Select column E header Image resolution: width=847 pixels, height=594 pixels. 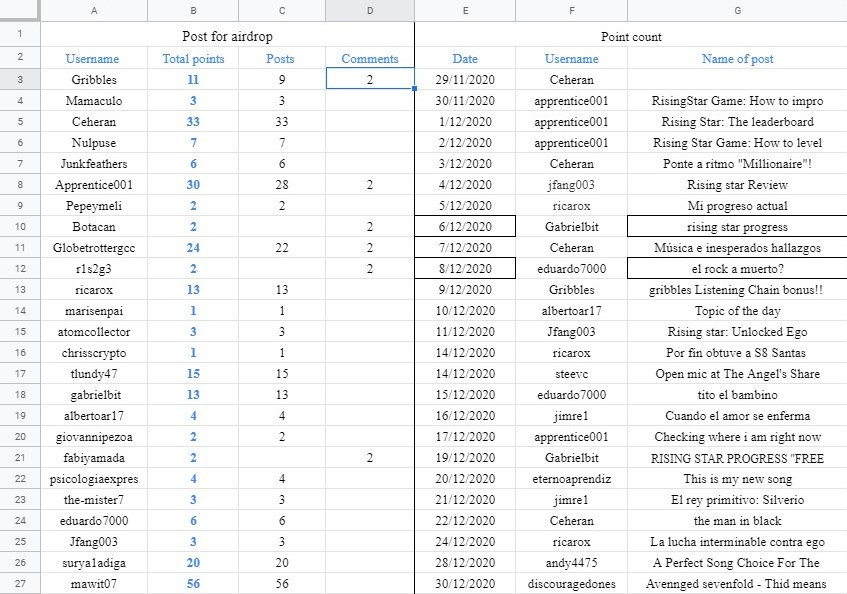click(465, 10)
